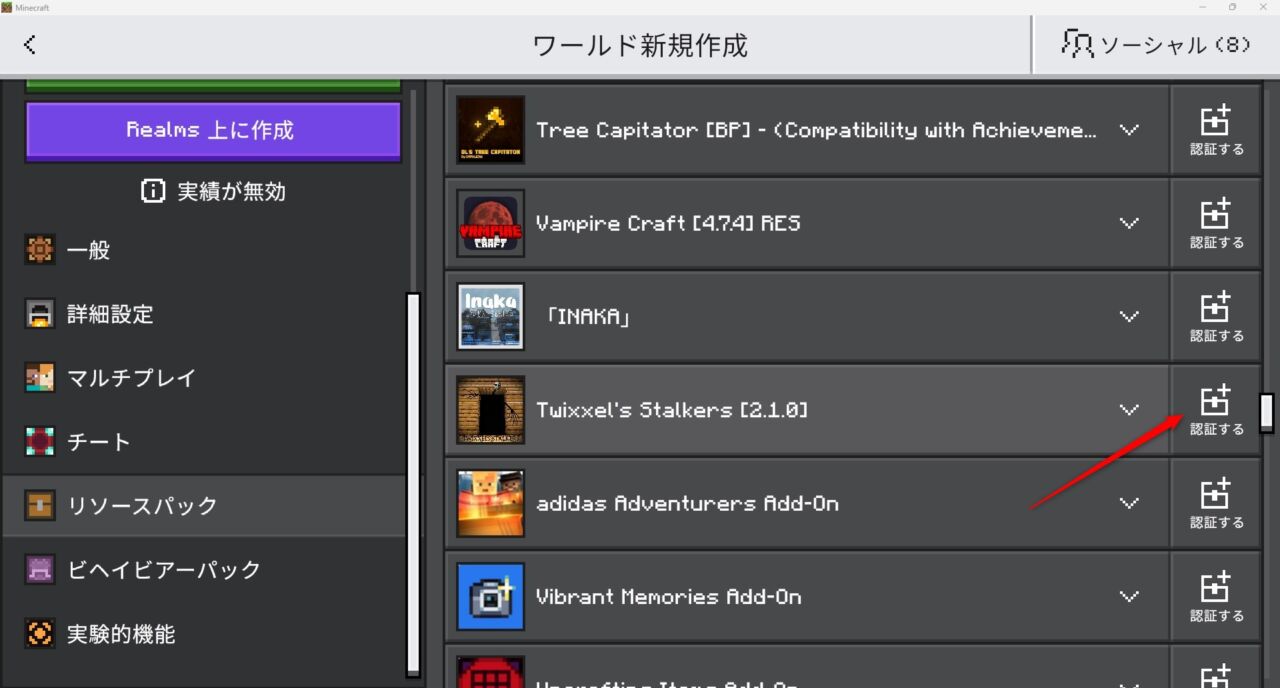Select the リソースパック tab

[204, 506]
